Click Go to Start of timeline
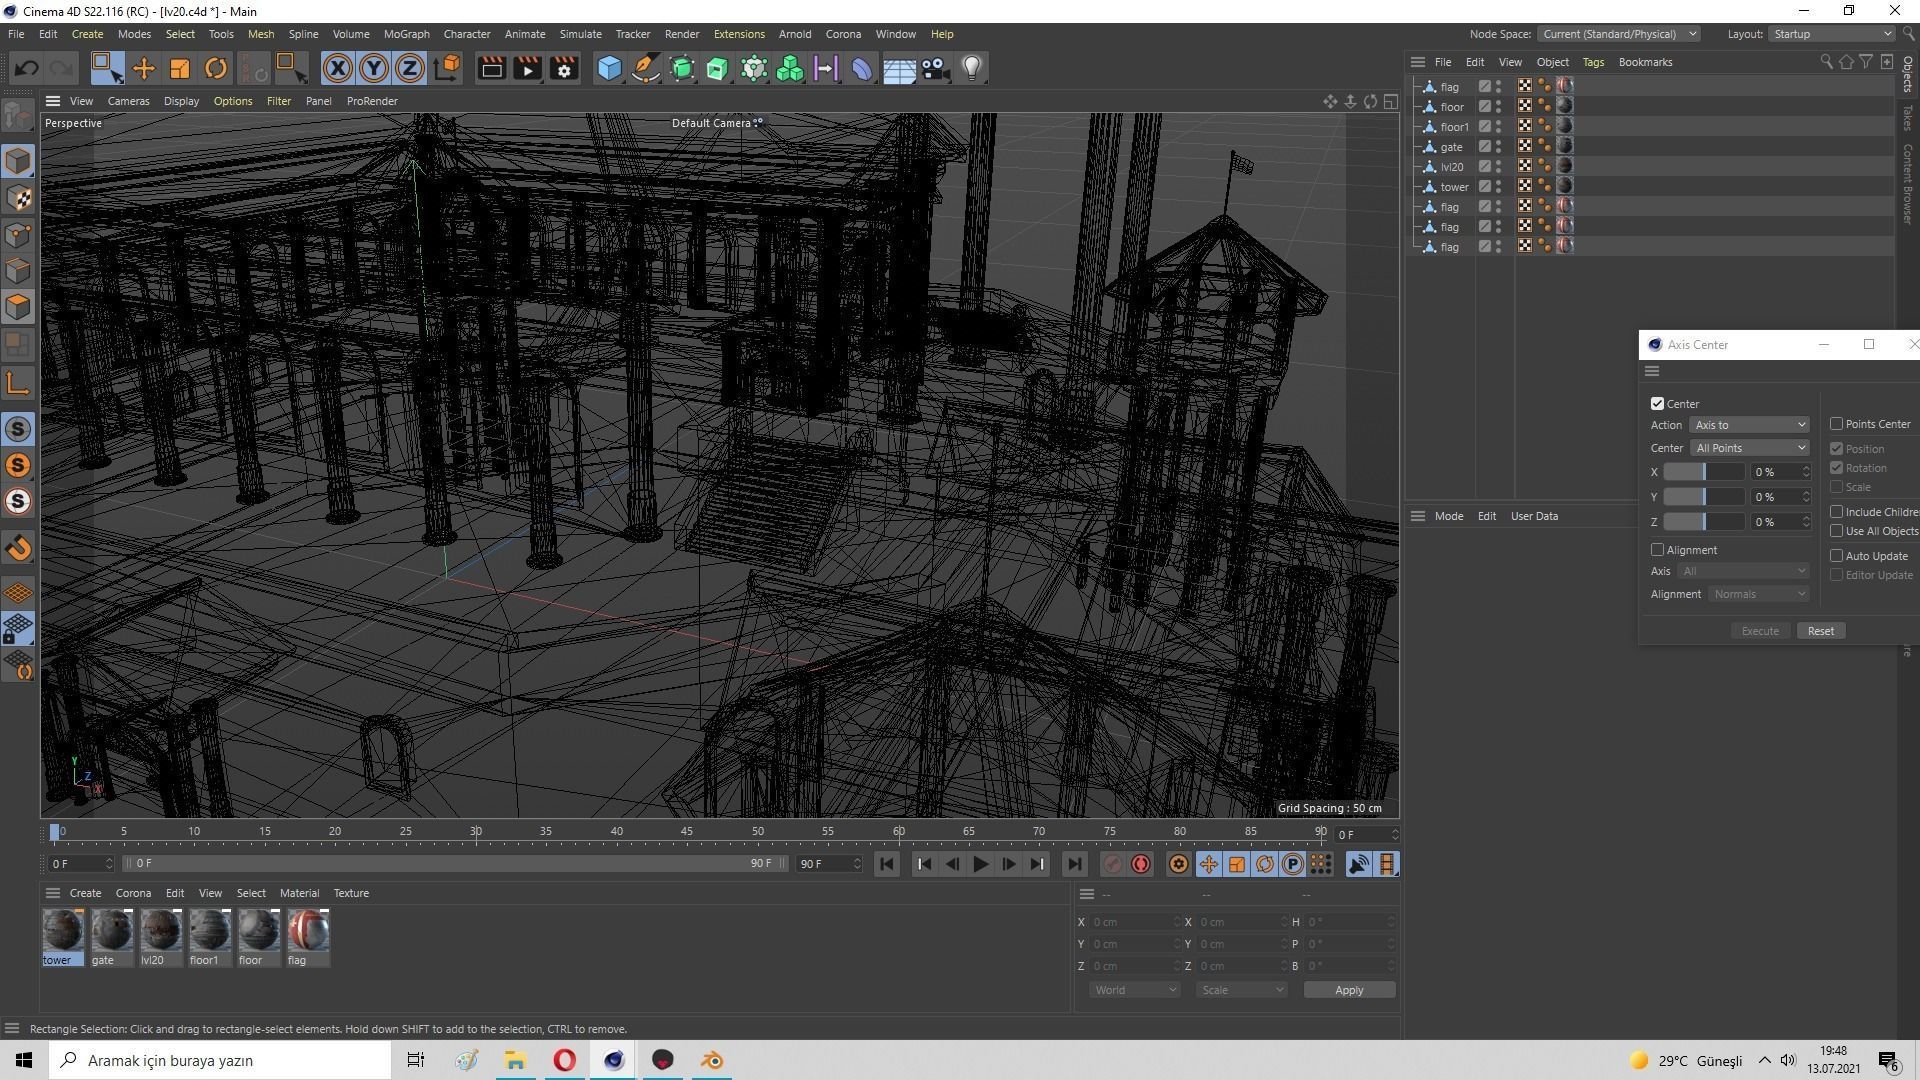This screenshot has width=1920, height=1080. coord(886,864)
